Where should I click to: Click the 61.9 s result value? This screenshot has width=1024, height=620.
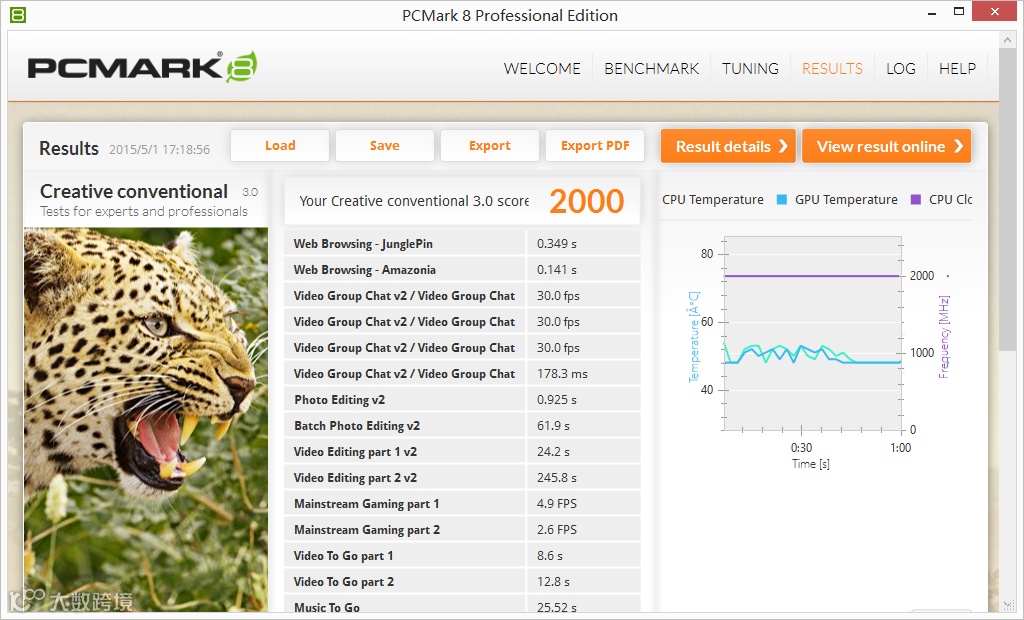point(553,426)
